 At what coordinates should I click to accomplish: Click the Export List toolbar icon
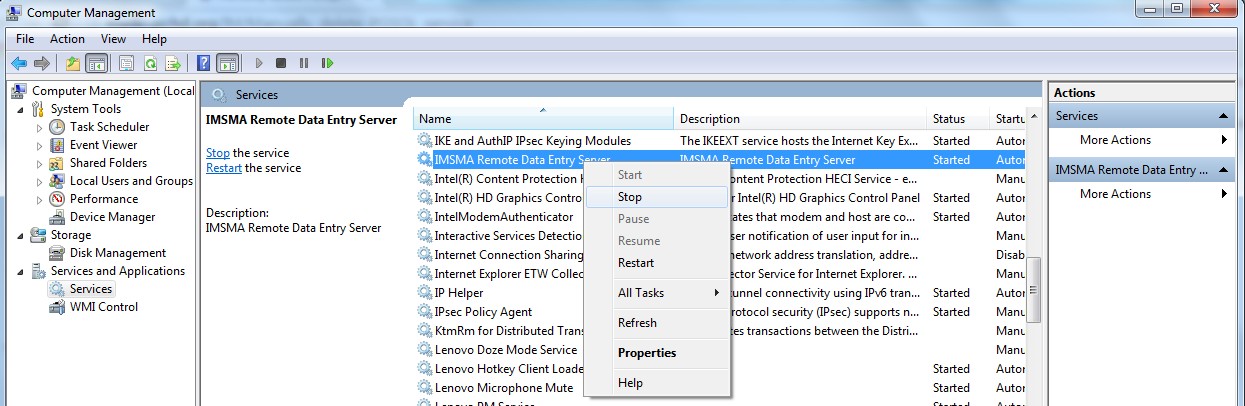pos(172,63)
